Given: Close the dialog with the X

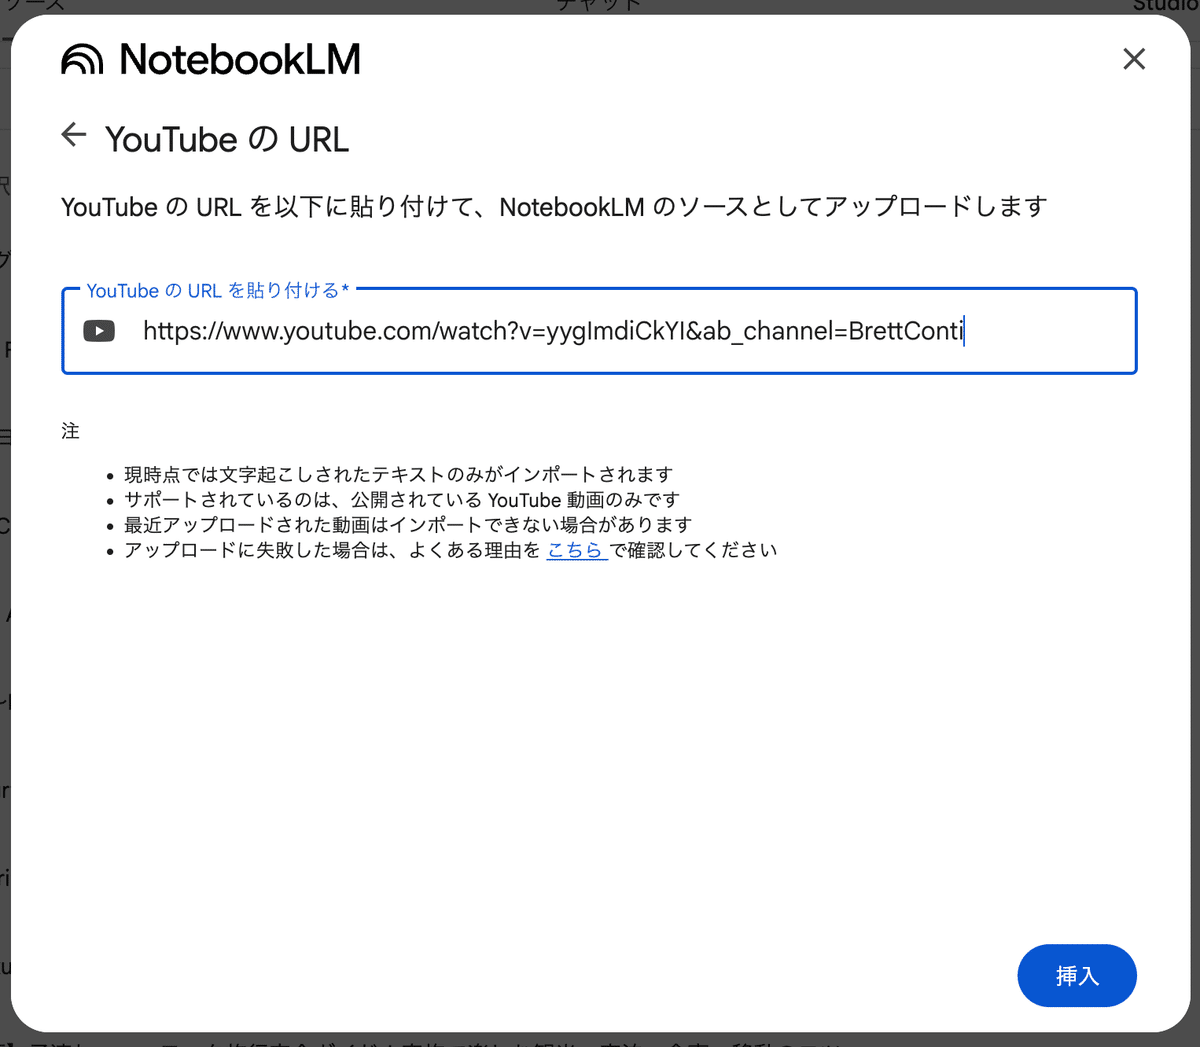Looking at the screenshot, I should (1134, 59).
